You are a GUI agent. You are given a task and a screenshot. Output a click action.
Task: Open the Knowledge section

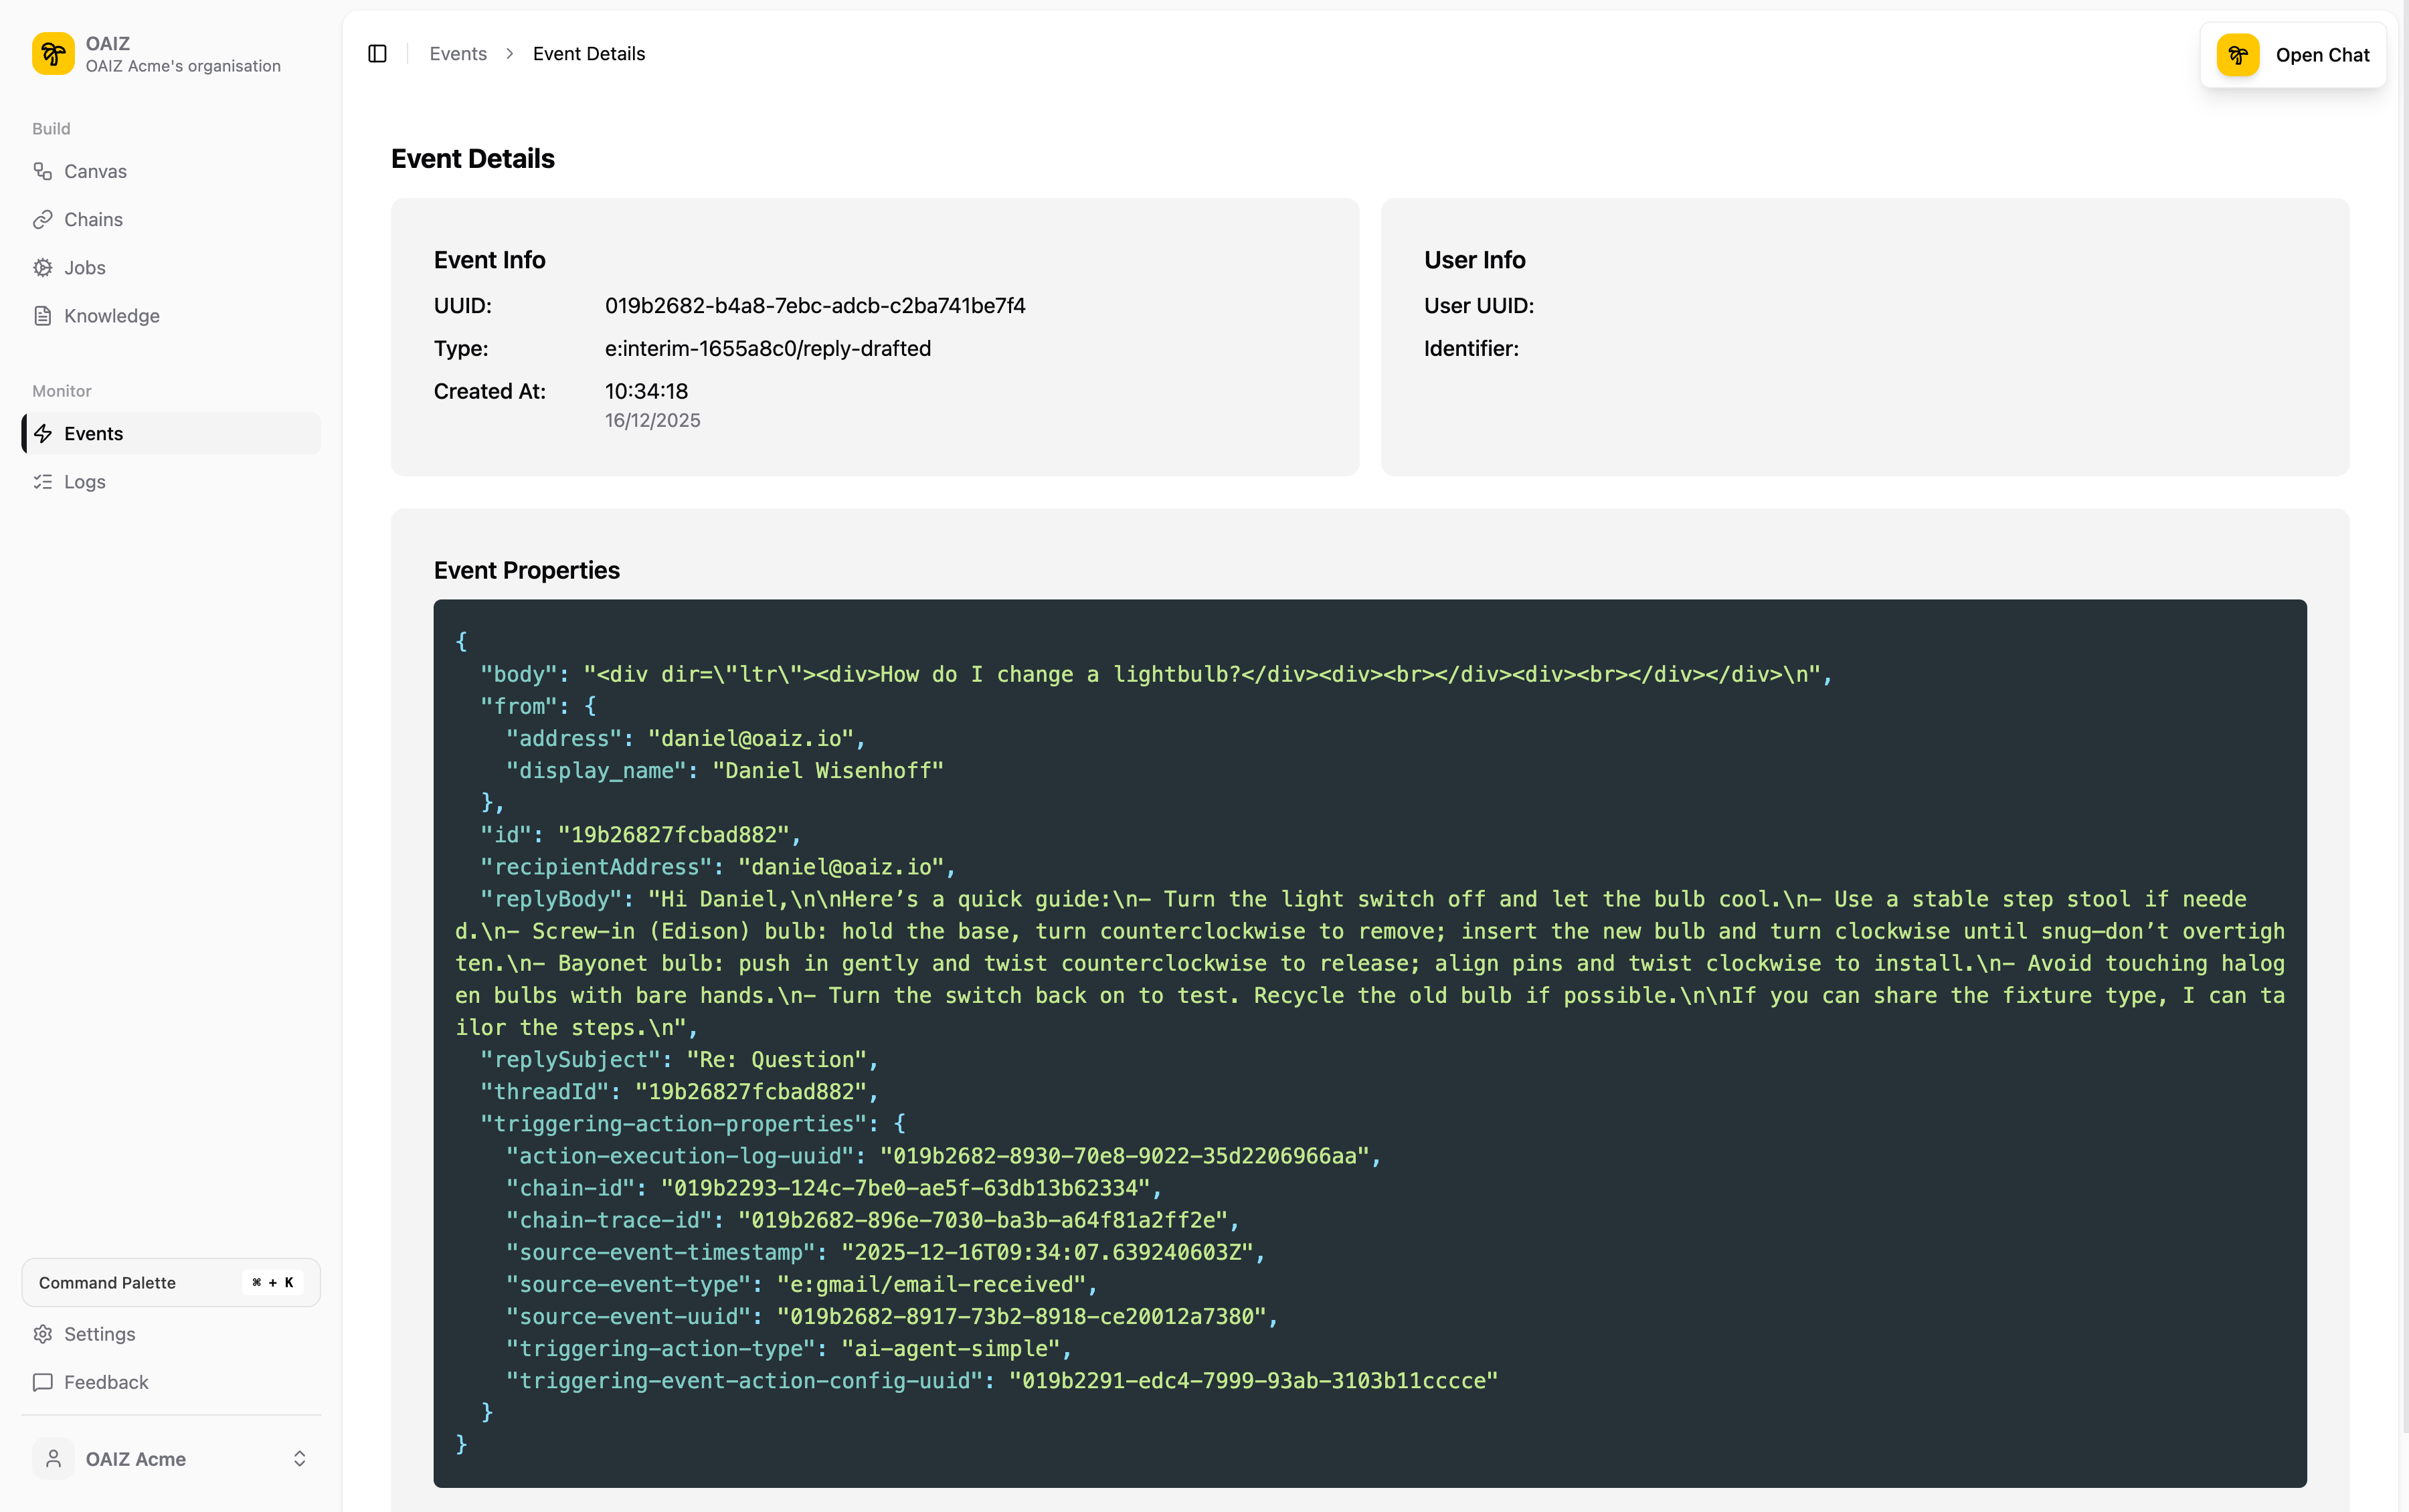point(111,315)
